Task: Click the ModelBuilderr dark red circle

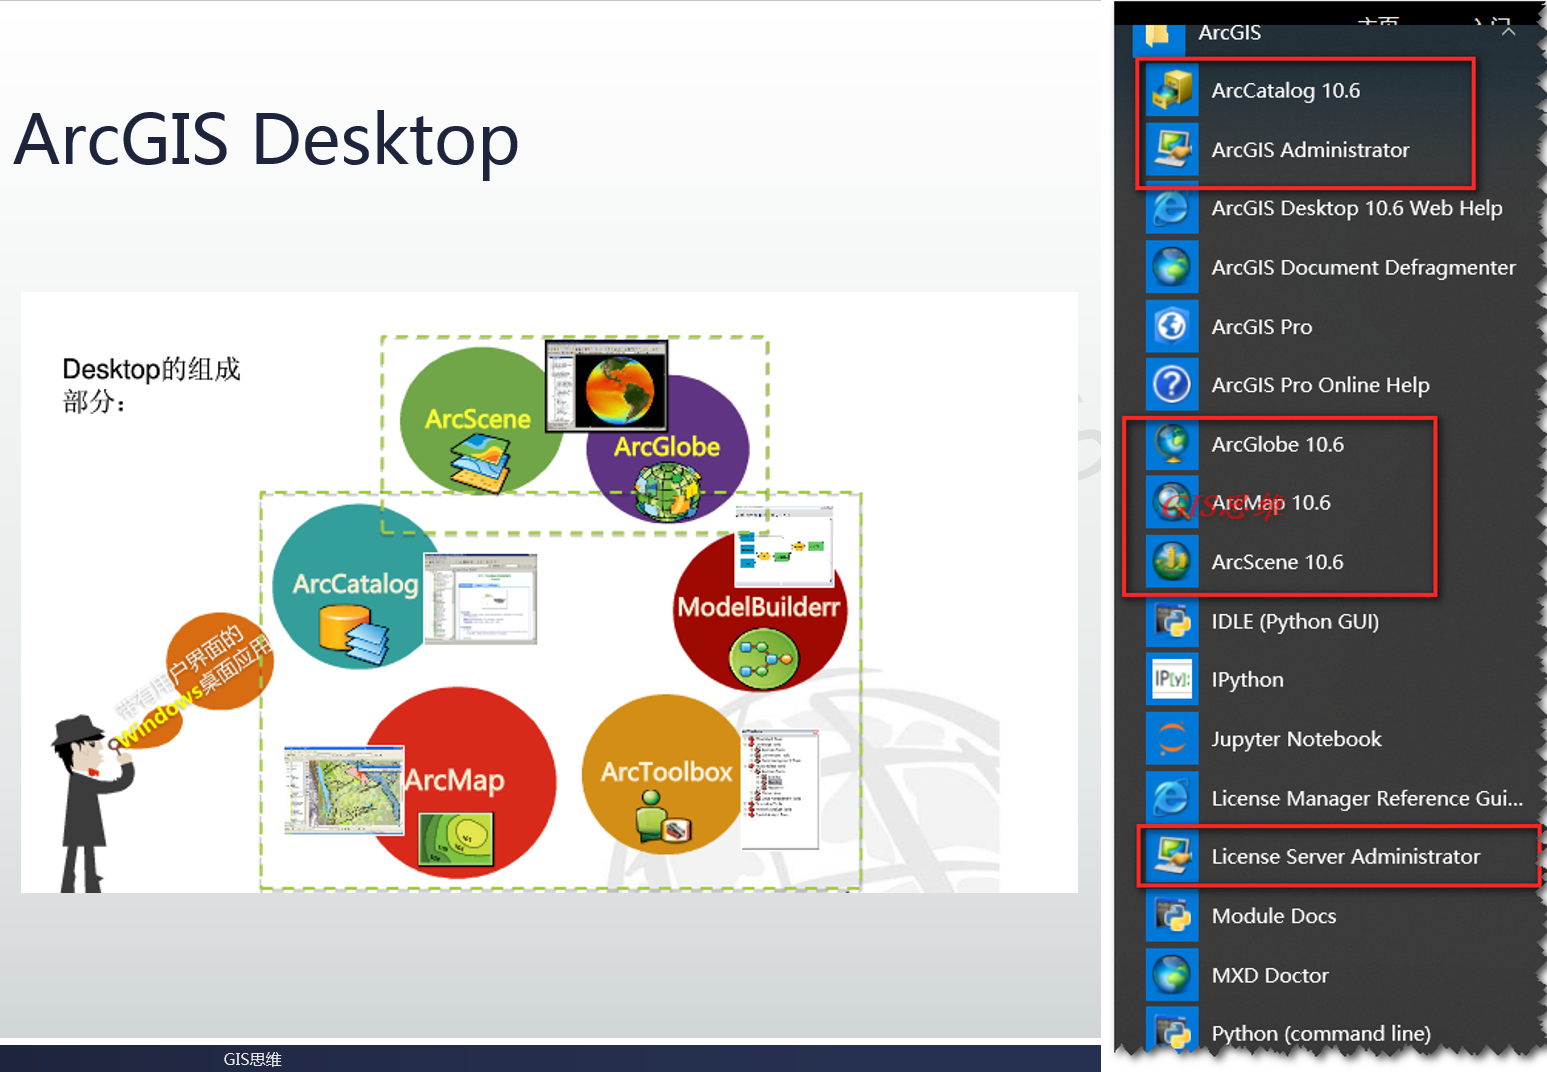Action: (760, 610)
